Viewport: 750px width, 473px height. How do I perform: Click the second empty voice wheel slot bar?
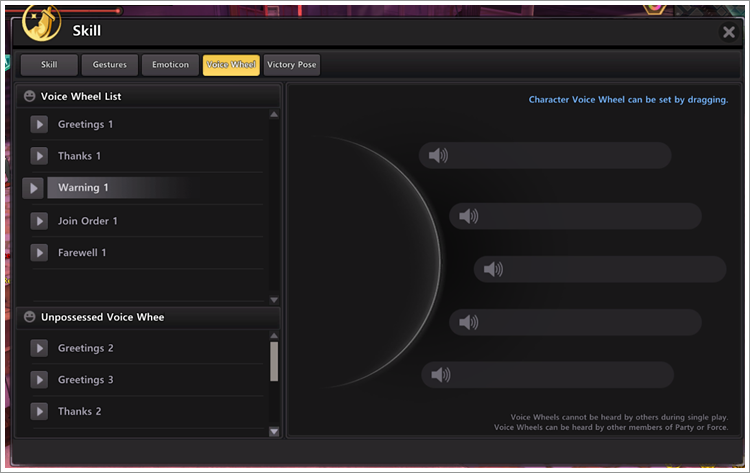click(575, 216)
